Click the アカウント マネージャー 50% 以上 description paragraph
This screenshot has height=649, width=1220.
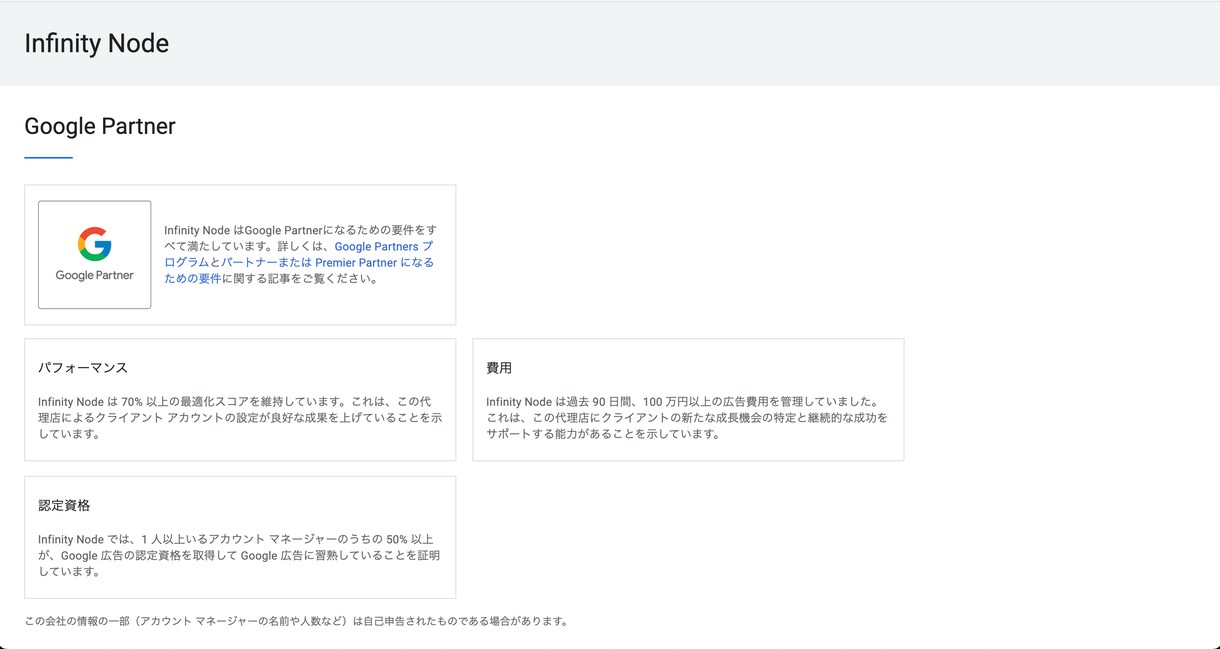click(239, 555)
